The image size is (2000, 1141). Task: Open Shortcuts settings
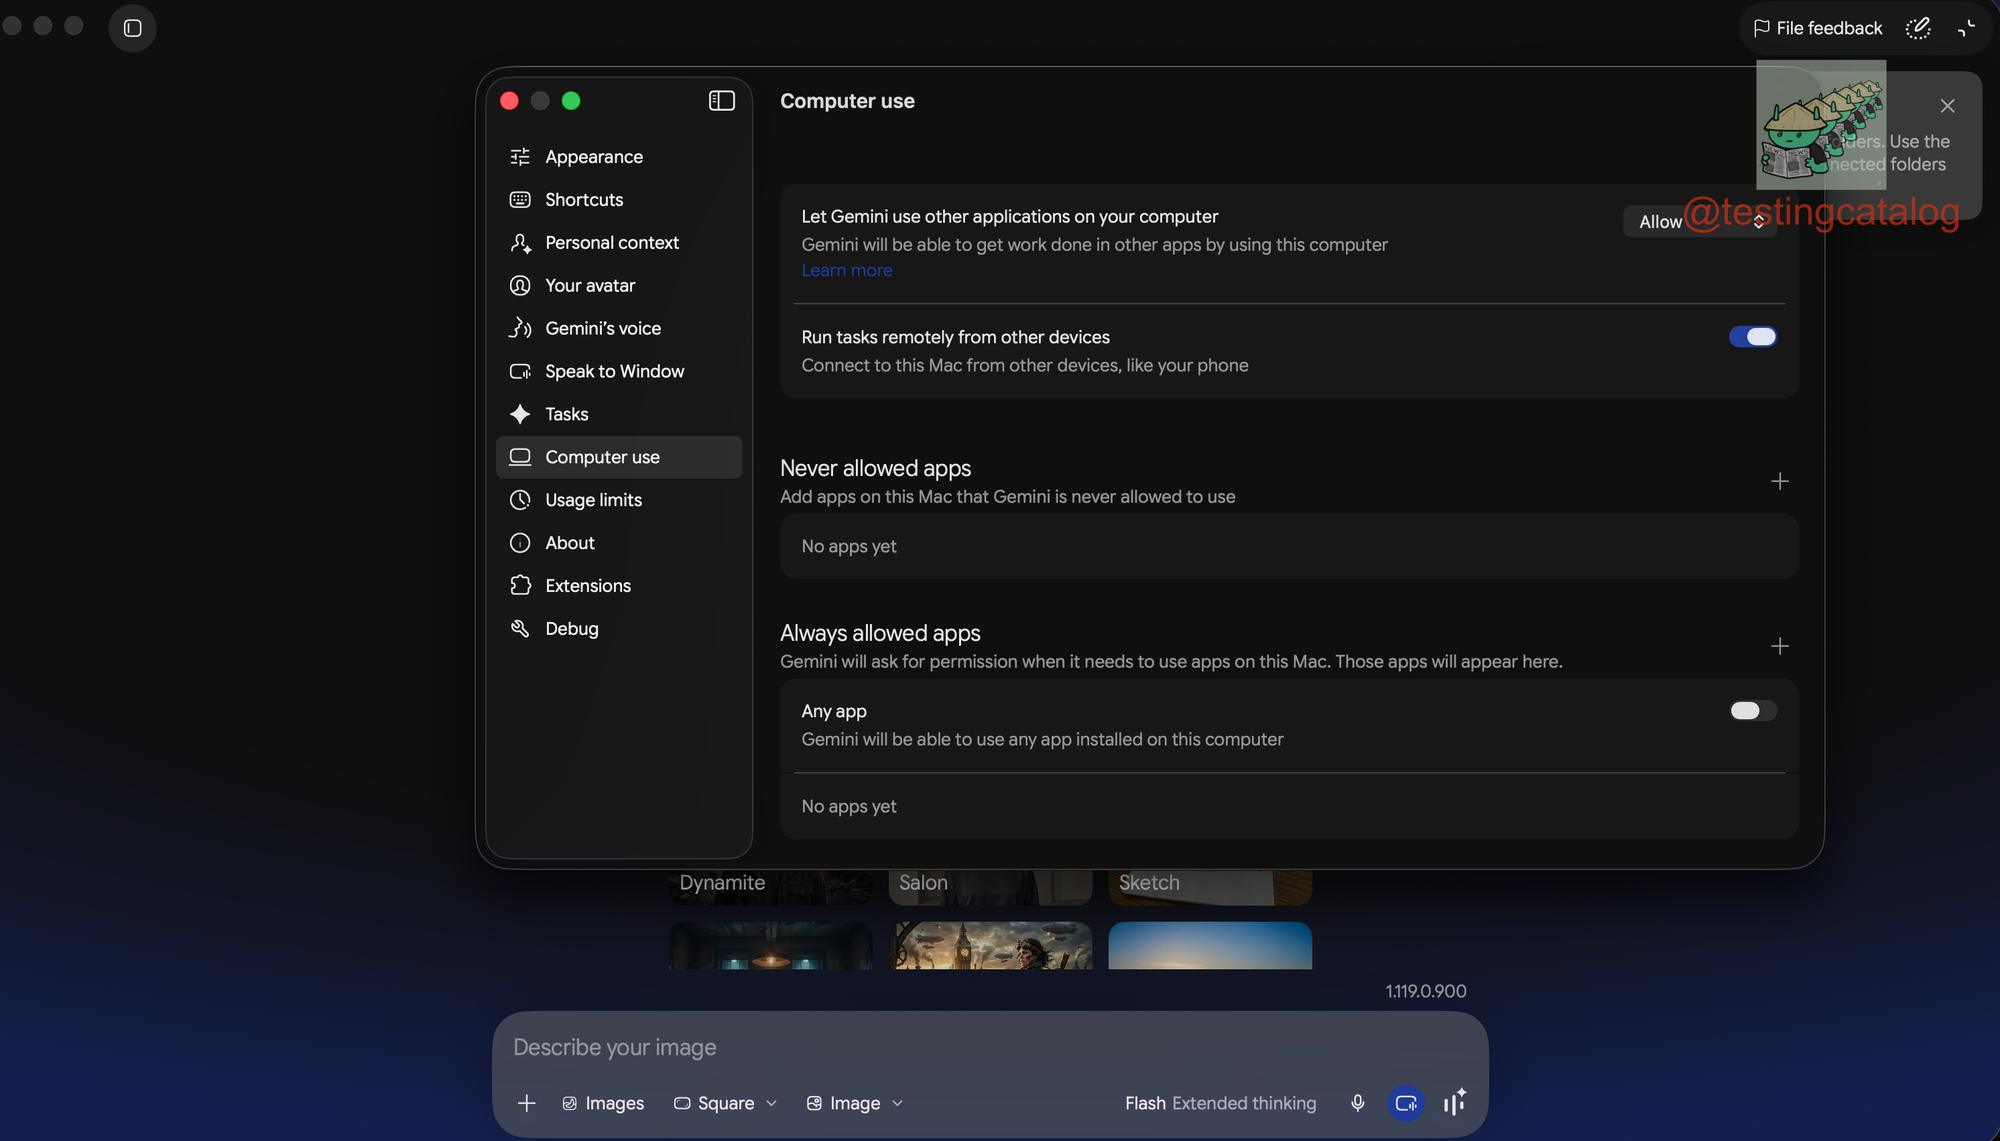[618, 200]
